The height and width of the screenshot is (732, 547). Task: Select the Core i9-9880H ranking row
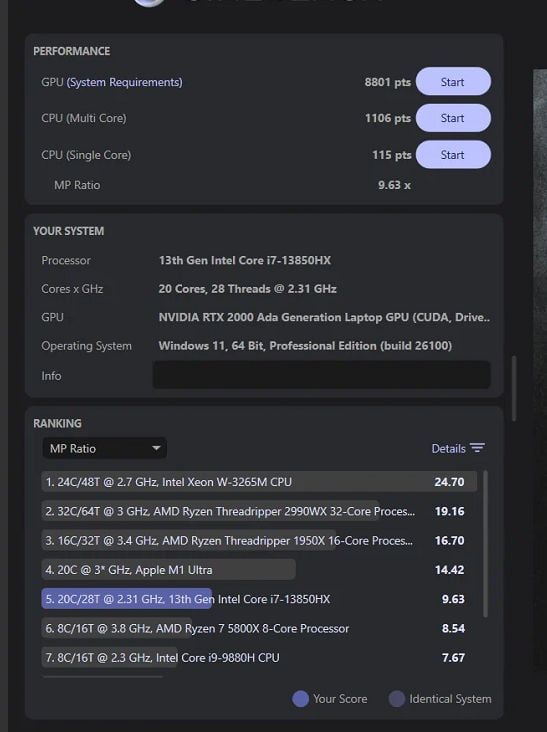coord(259,657)
